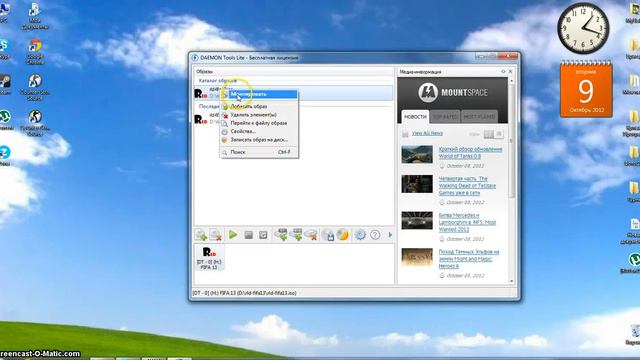Viewport: 640px width, 360px height.
Task: Click the MountSpace logo banner
Action: coord(453,93)
